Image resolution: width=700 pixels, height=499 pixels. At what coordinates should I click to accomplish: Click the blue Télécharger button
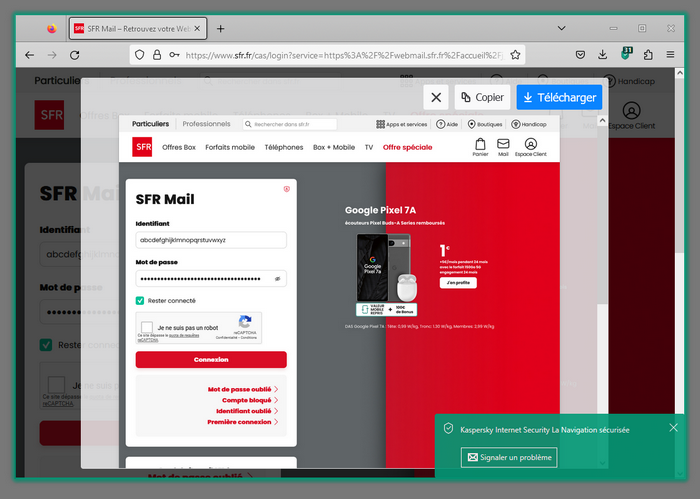pyautogui.click(x=559, y=97)
